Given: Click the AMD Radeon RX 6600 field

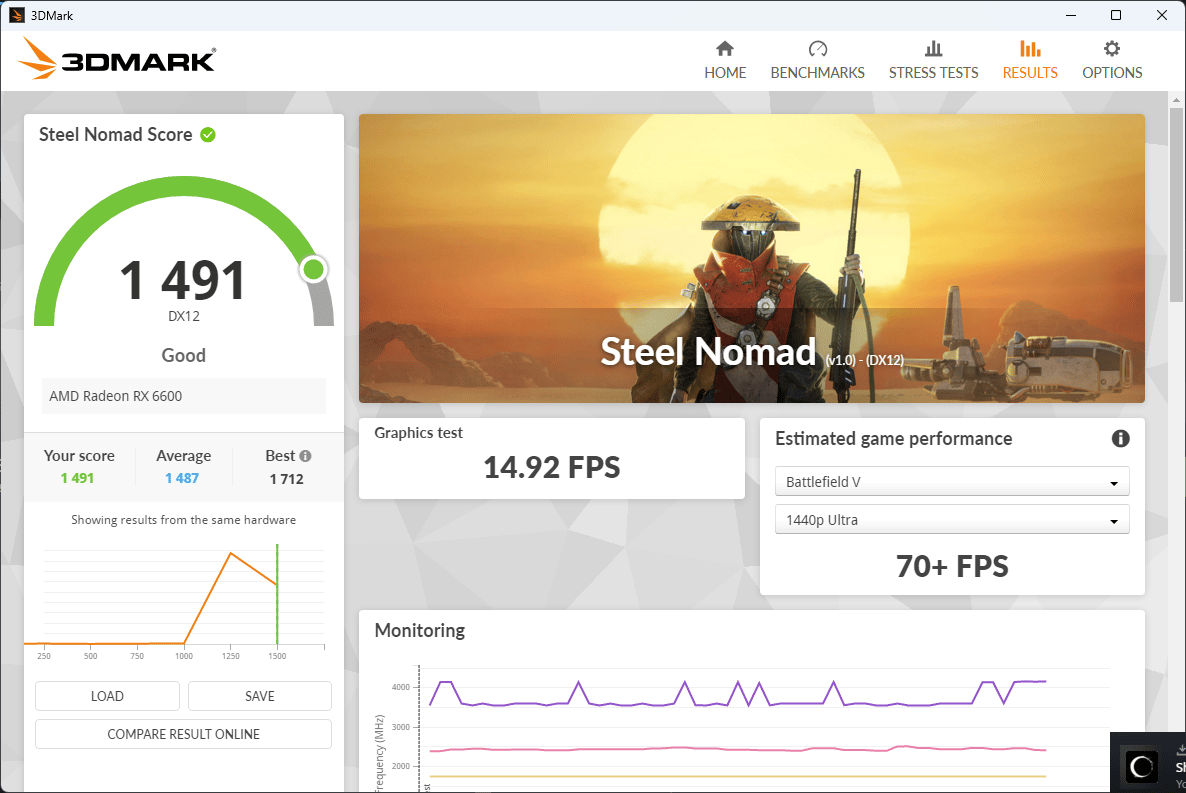Looking at the screenshot, I should 184,396.
